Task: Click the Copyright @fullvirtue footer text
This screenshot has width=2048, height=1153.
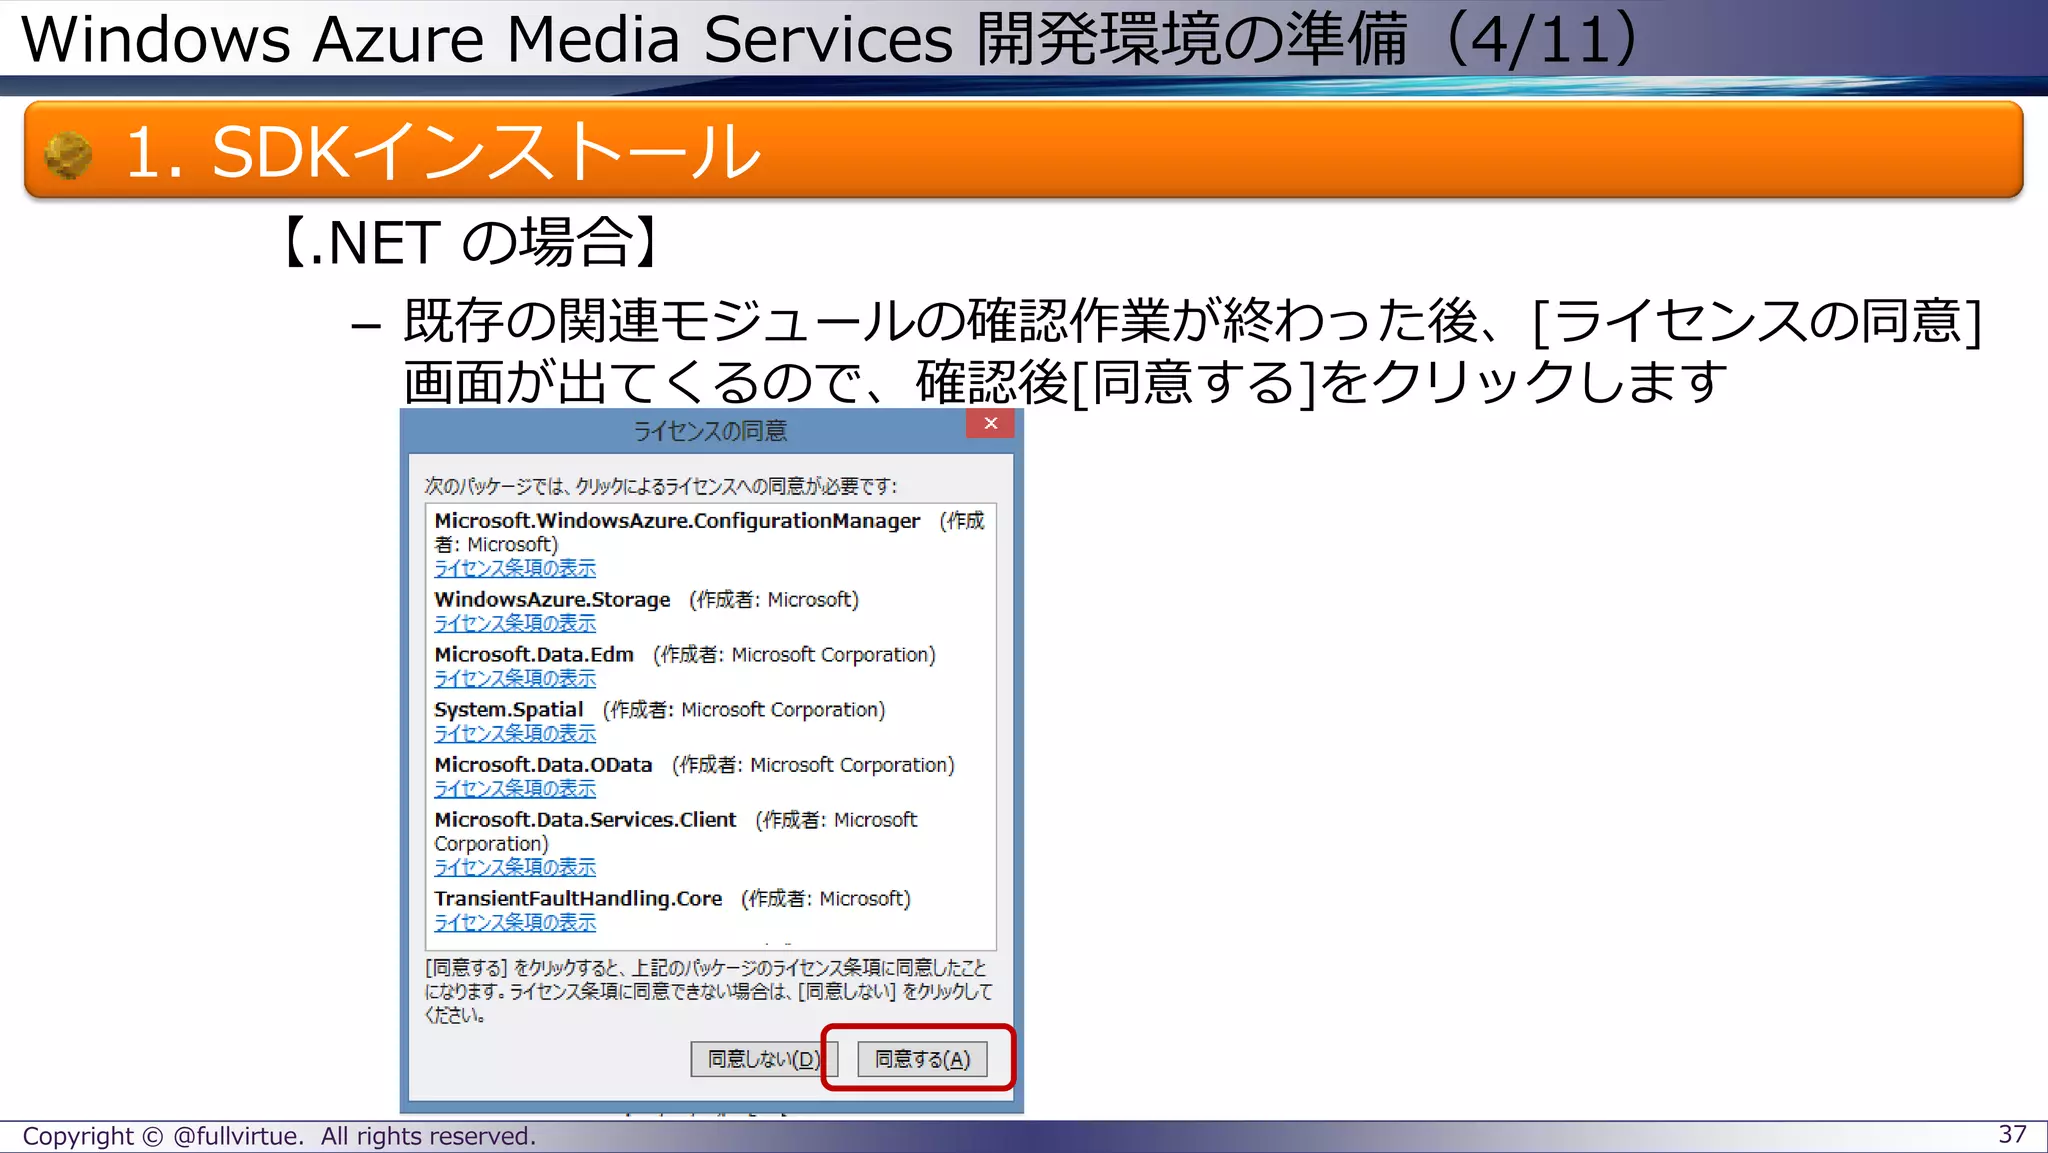Action: [279, 1136]
